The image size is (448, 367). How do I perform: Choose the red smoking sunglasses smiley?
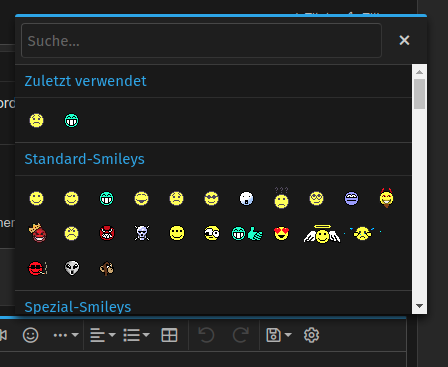38,268
